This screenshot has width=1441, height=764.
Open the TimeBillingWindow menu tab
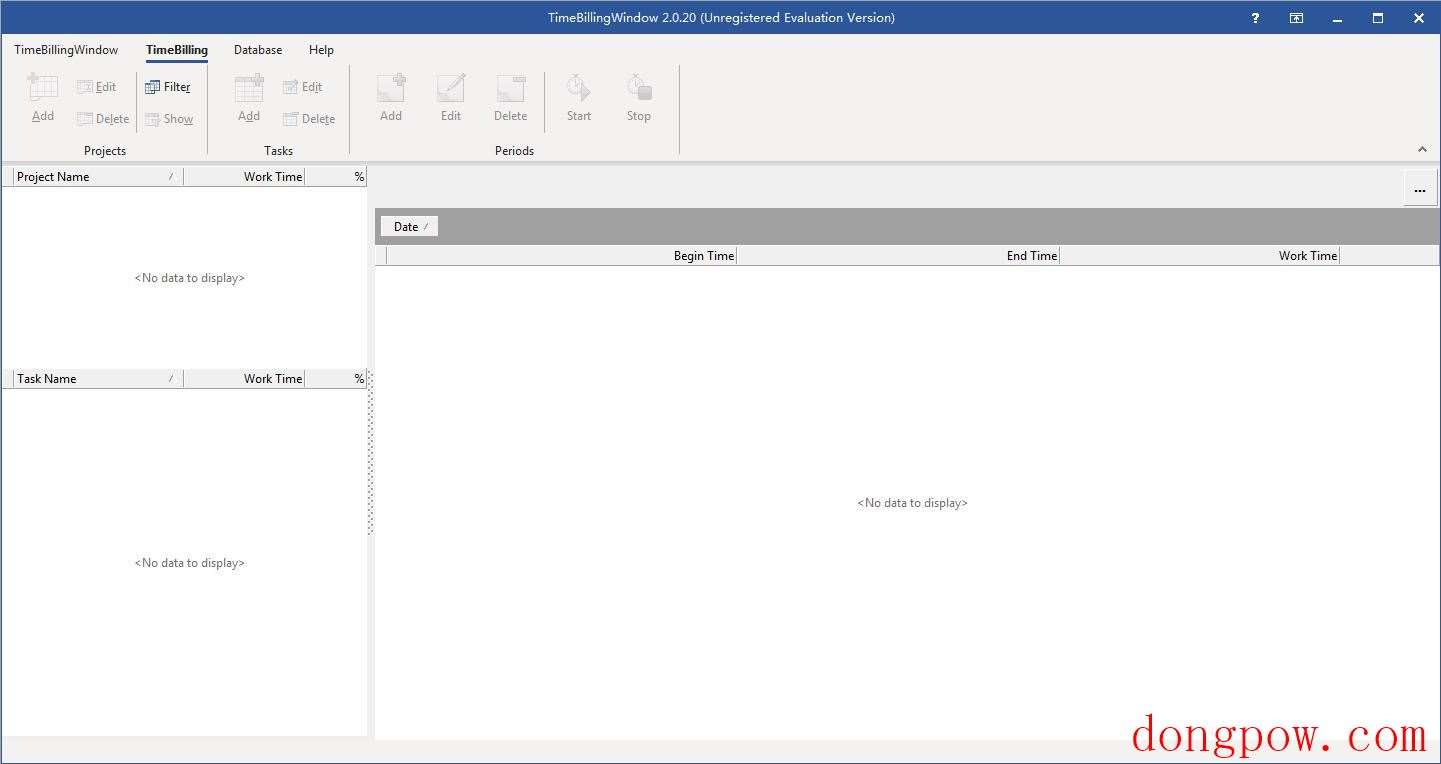(66, 50)
